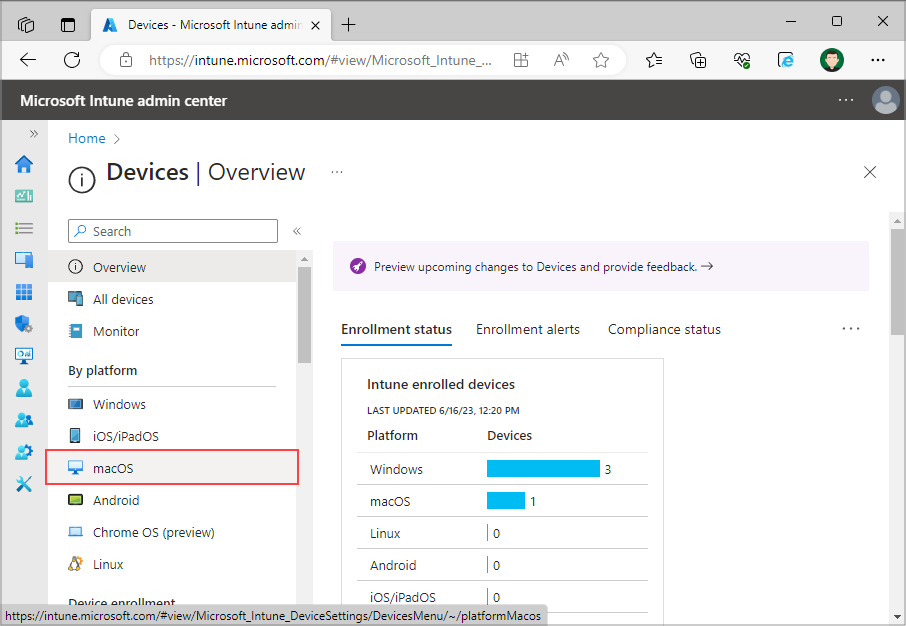Close the Devices Intune browser tab
The height and width of the screenshot is (626, 906).
click(x=315, y=25)
